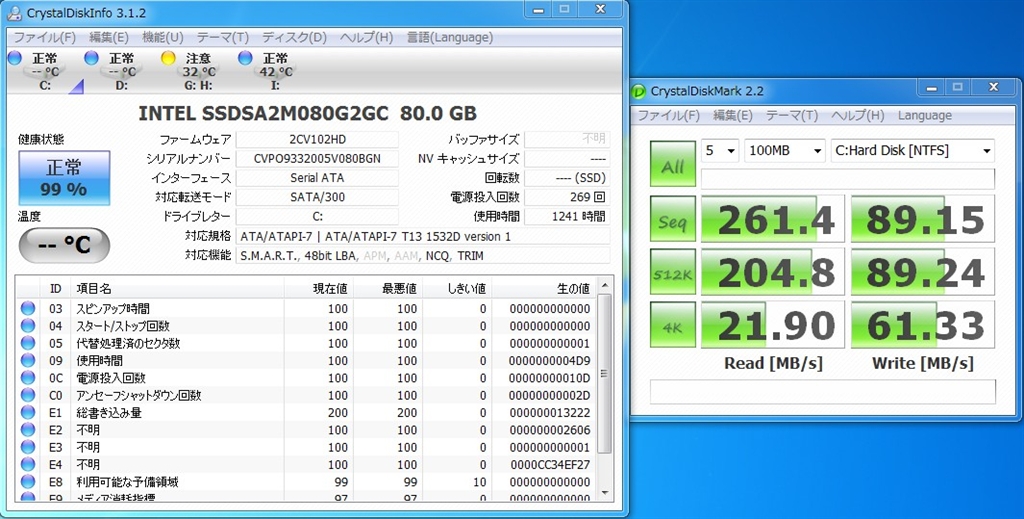Click the SMART list scrollbar down arrow
This screenshot has width=1024, height=519.
[604, 493]
